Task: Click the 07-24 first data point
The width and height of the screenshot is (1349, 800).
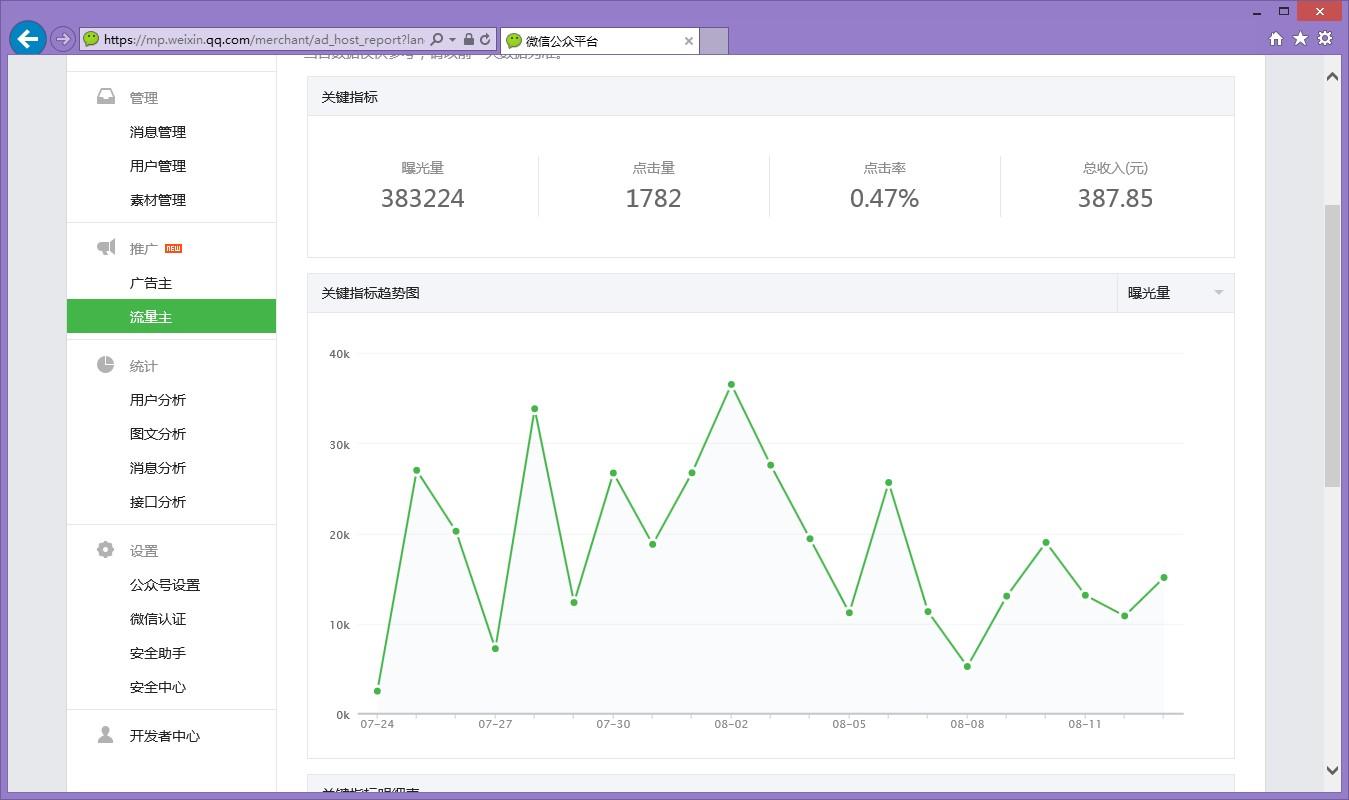Action: coord(377,691)
